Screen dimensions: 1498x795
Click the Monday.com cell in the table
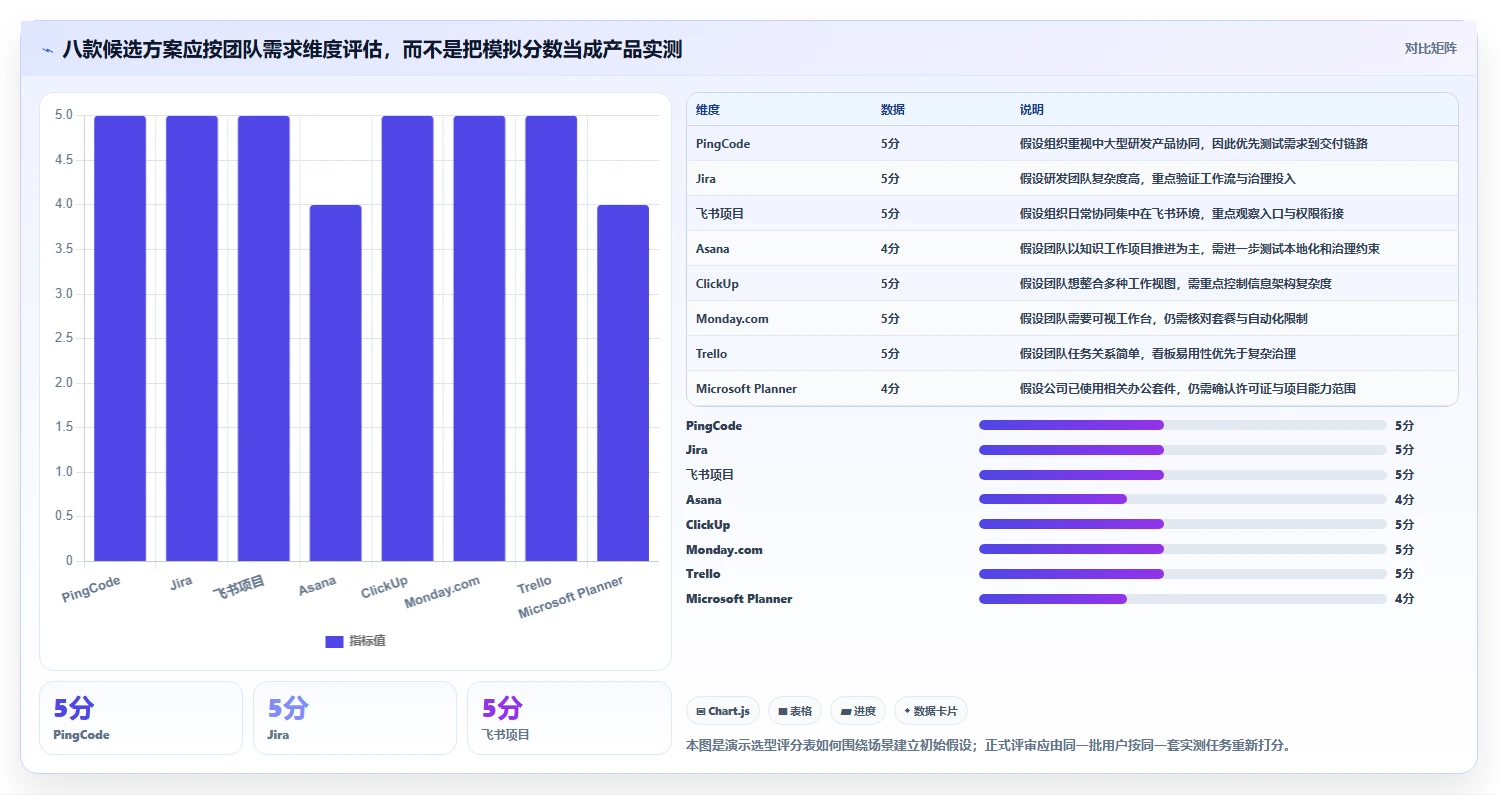[732, 319]
